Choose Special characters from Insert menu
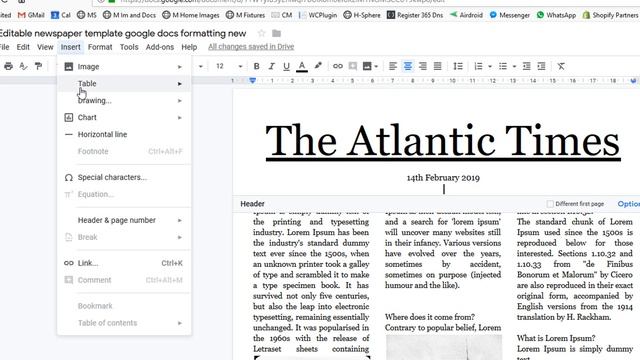The width and height of the screenshot is (640, 360). (124, 177)
